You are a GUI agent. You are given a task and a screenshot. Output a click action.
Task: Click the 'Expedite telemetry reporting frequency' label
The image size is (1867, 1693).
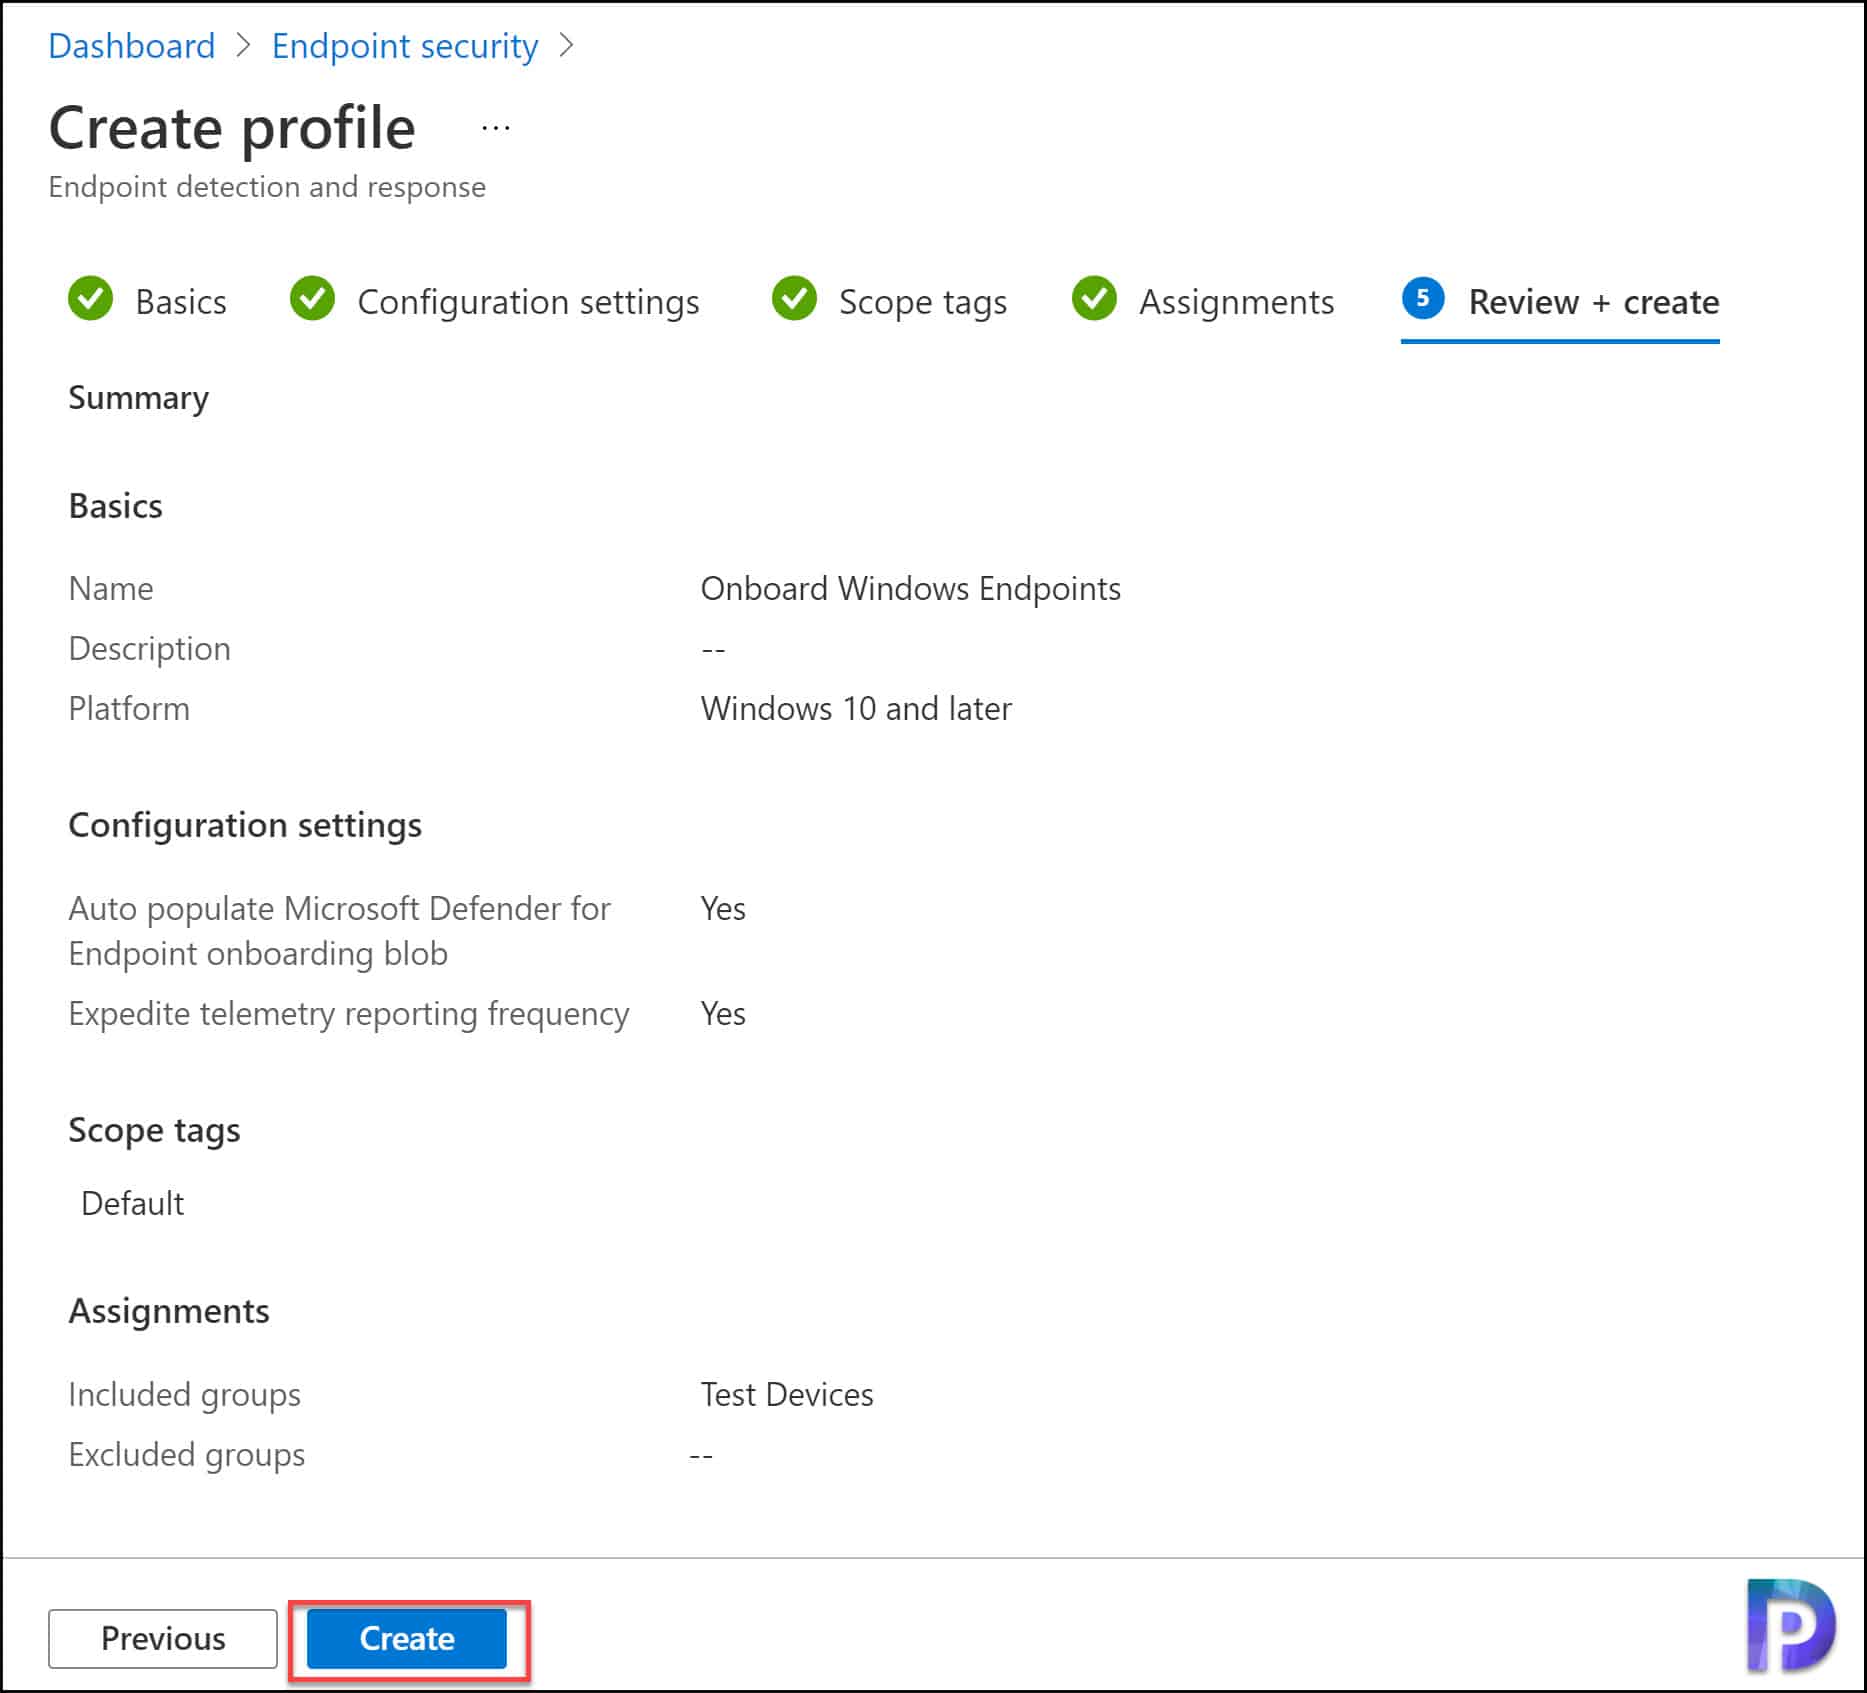(x=349, y=1014)
